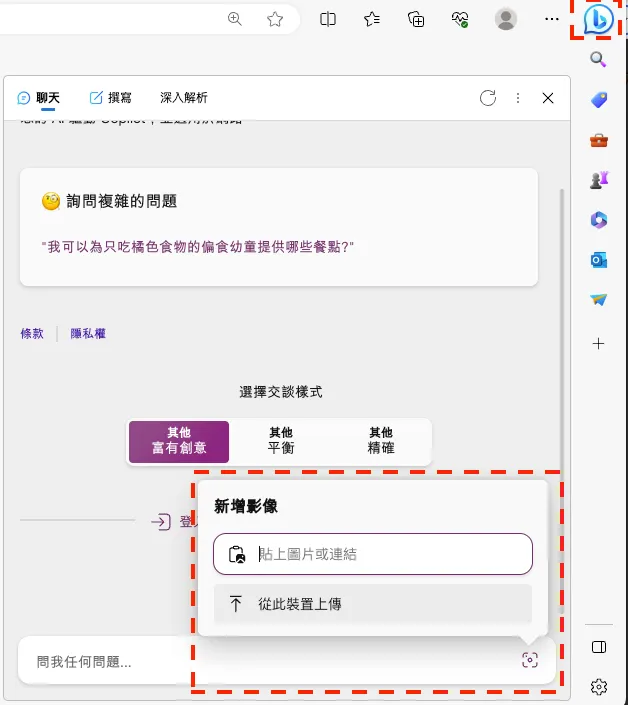Viewport: 628px width, 705px height.
Task: Click the sign-in arrow icon
Action: point(161,522)
